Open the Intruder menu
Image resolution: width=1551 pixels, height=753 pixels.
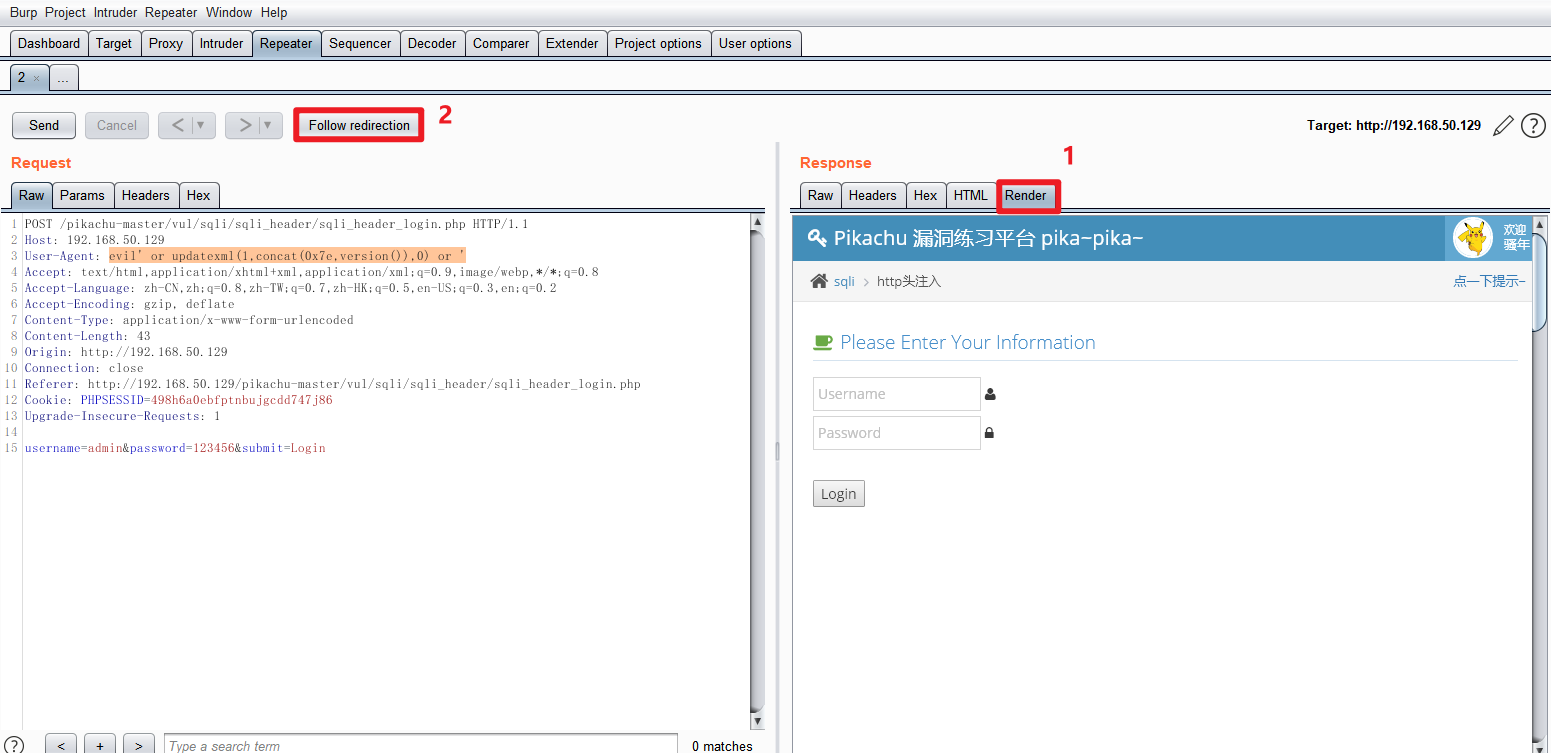click(x=115, y=13)
